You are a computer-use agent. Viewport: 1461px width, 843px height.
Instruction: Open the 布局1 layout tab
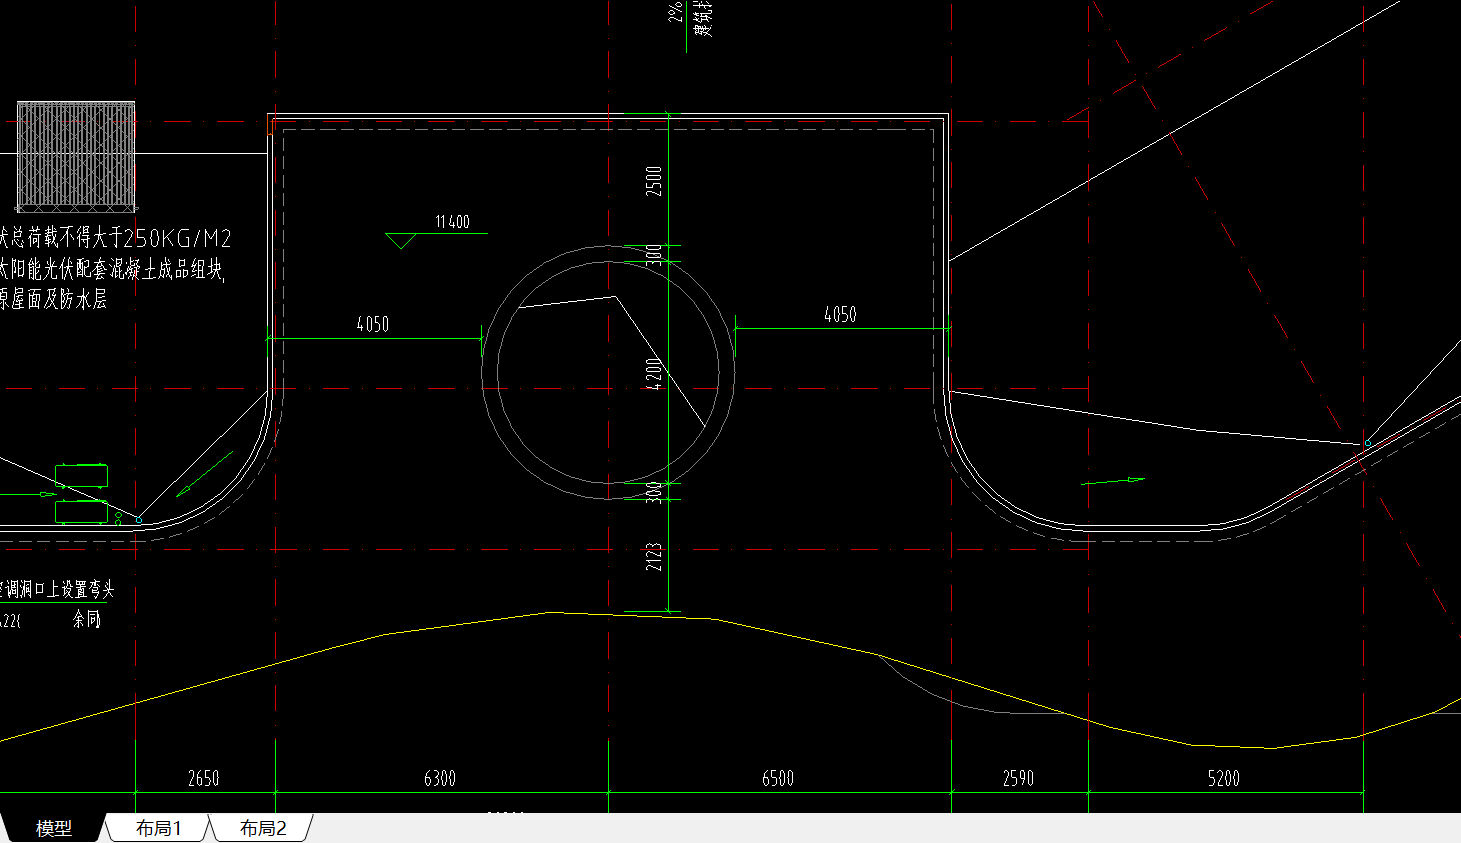(159, 828)
